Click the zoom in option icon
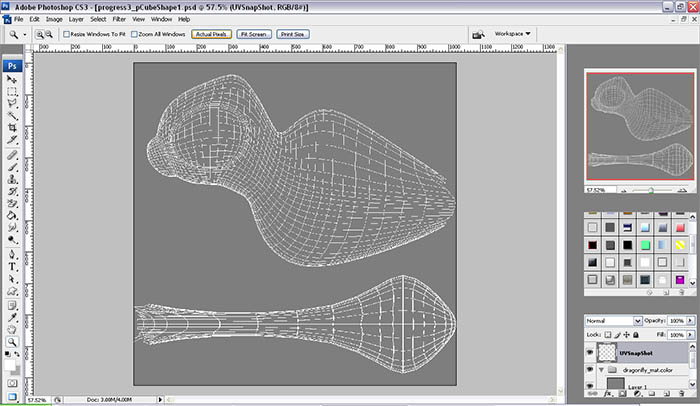This screenshot has width=700, height=406. coord(40,34)
